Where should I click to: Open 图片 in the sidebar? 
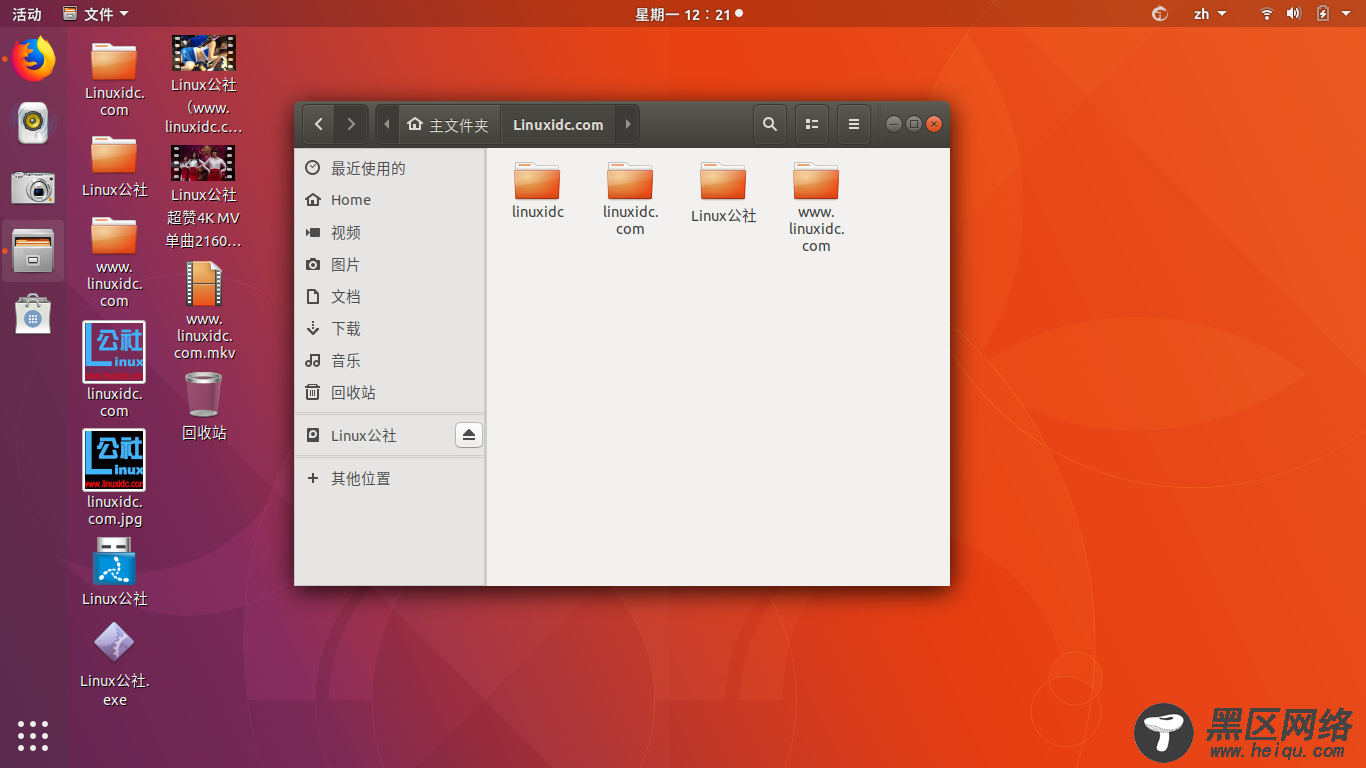[x=390, y=264]
